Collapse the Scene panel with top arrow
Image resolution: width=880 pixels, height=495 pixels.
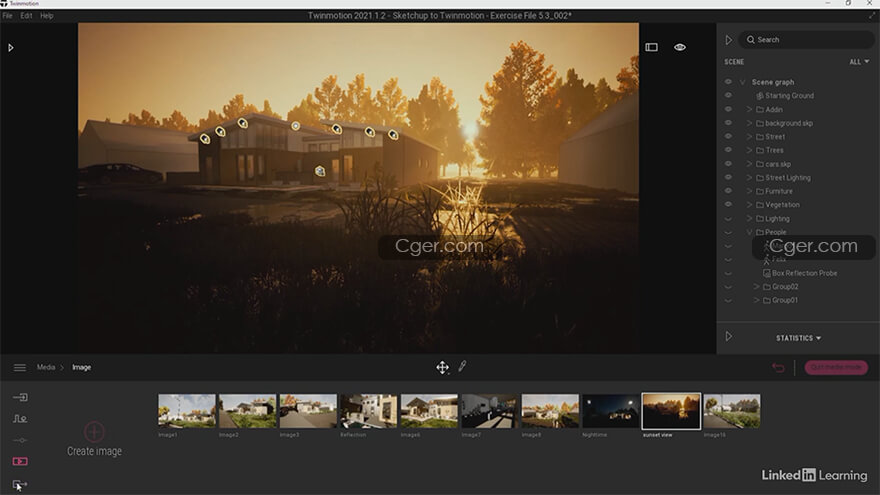(x=728, y=40)
